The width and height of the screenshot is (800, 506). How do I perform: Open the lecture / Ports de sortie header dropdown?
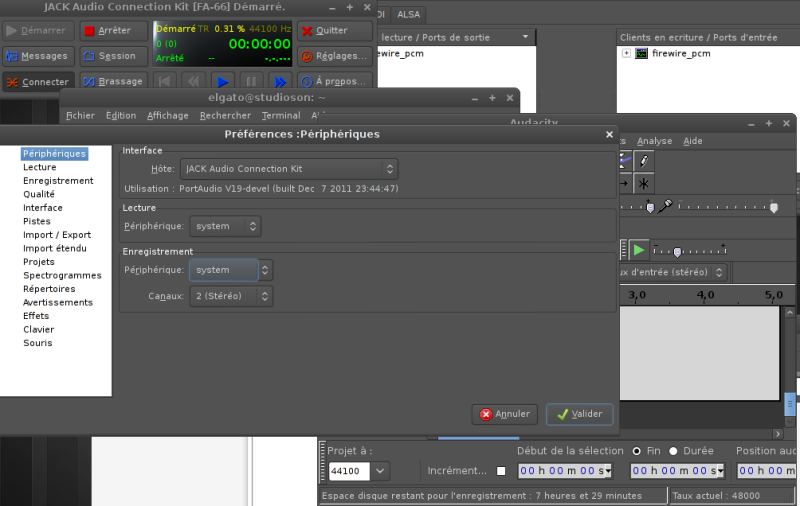tap(526, 37)
